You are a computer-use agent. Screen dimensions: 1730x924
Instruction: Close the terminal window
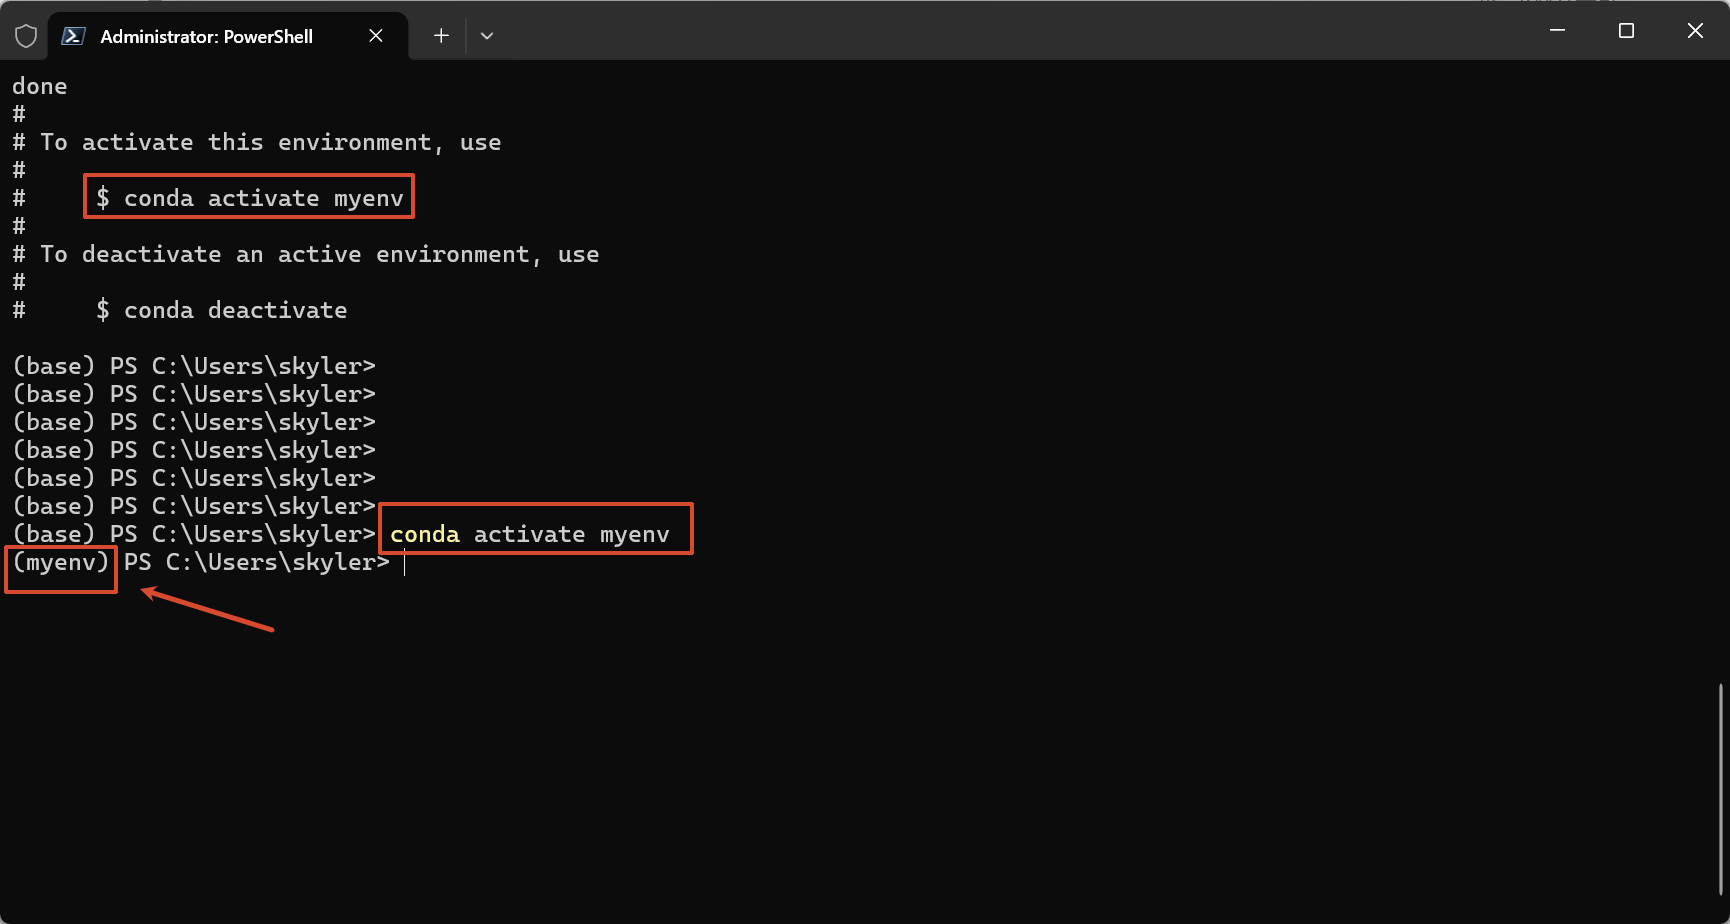tap(1695, 31)
